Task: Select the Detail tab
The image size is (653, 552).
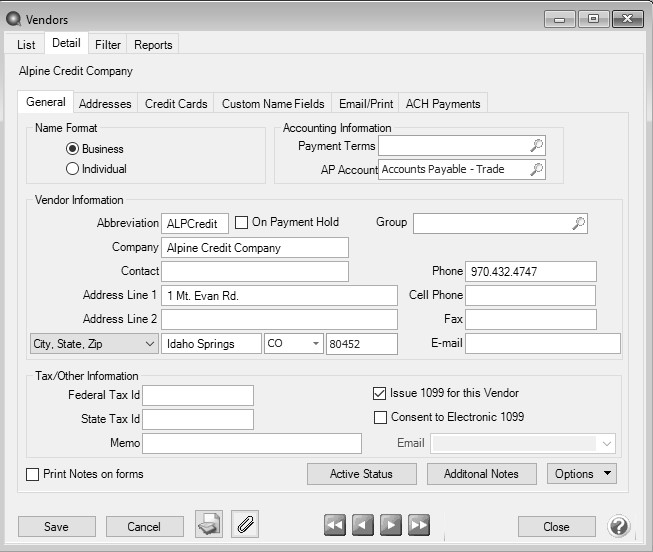Action: [x=66, y=43]
